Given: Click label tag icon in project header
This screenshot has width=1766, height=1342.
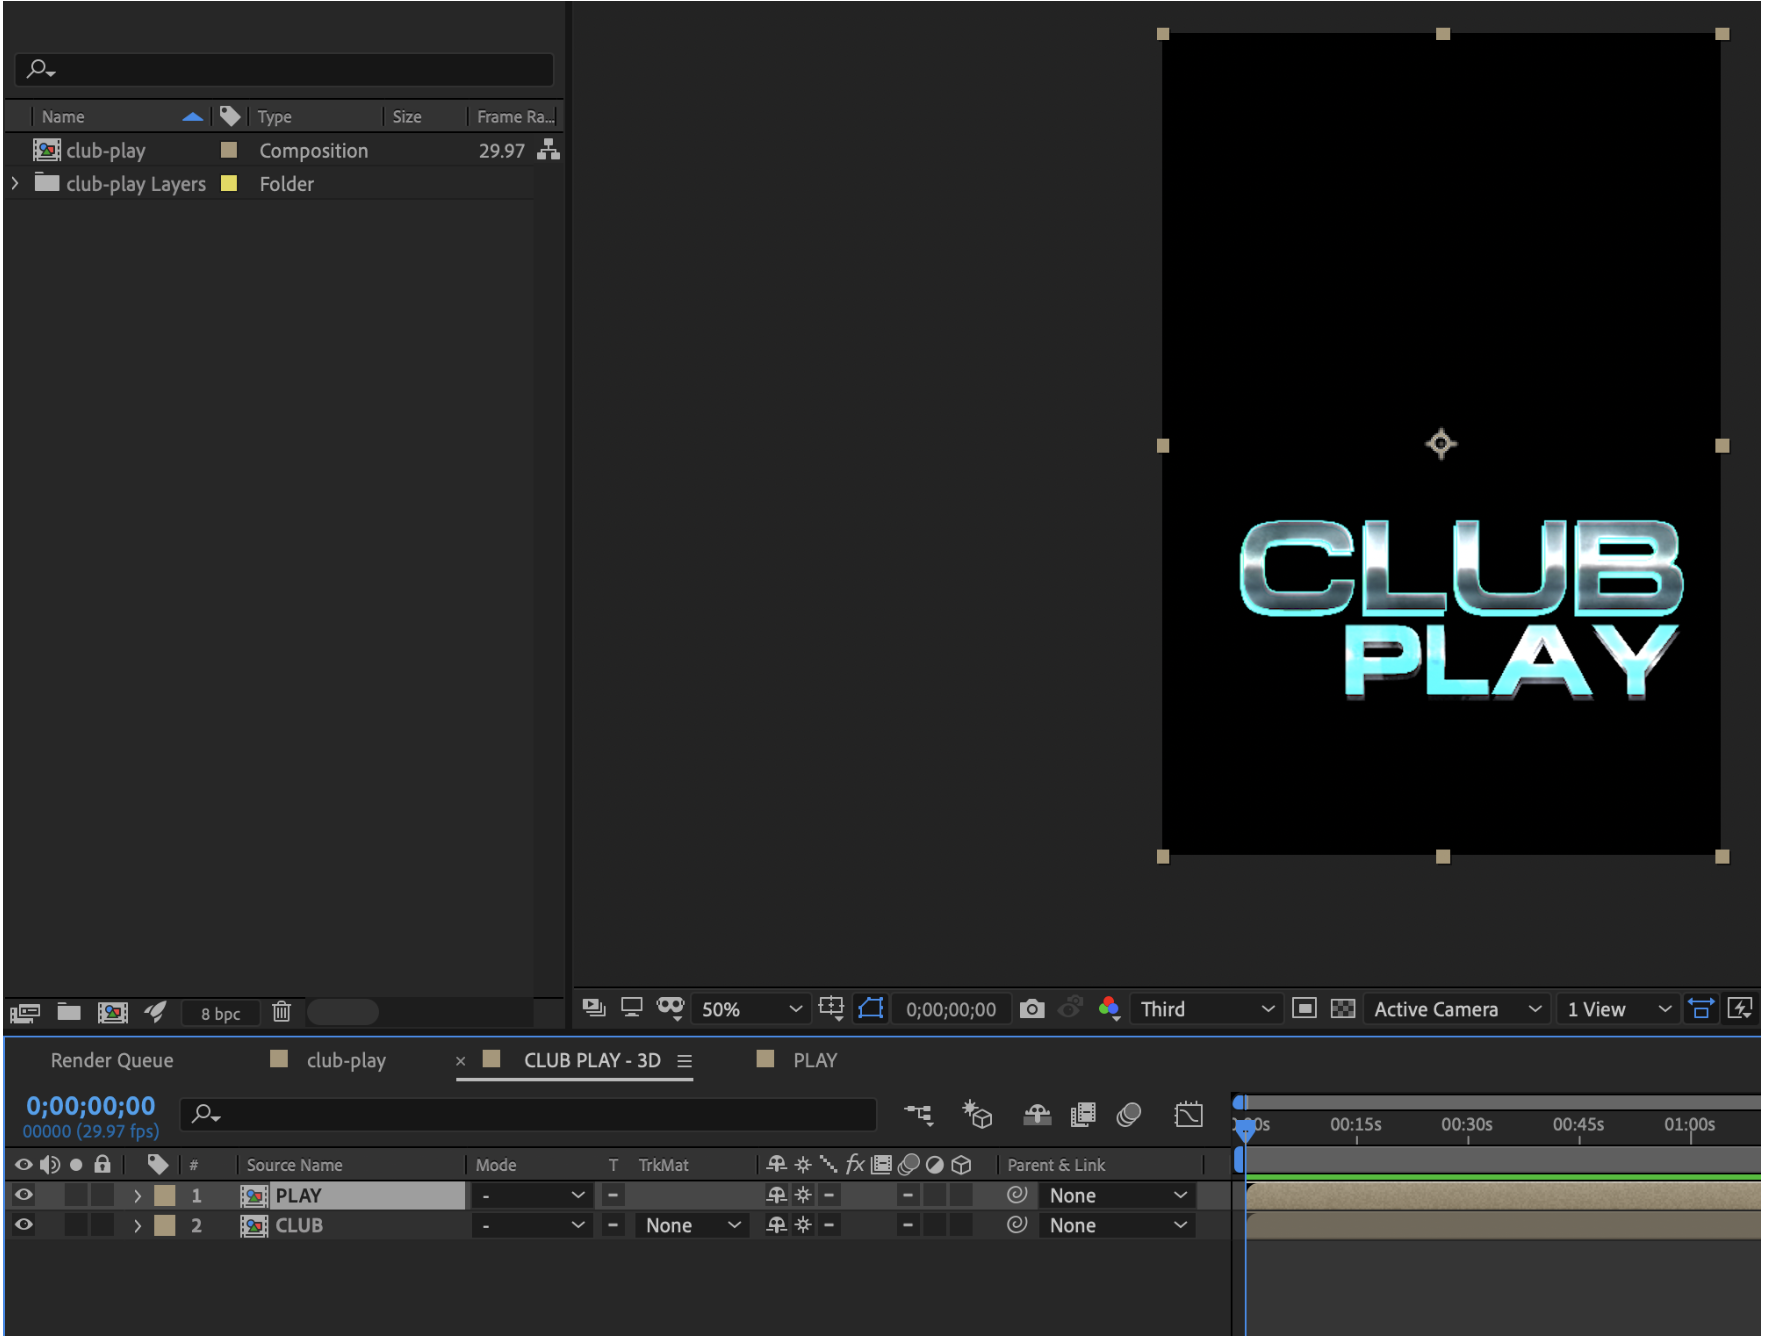Looking at the screenshot, I should (x=230, y=116).
